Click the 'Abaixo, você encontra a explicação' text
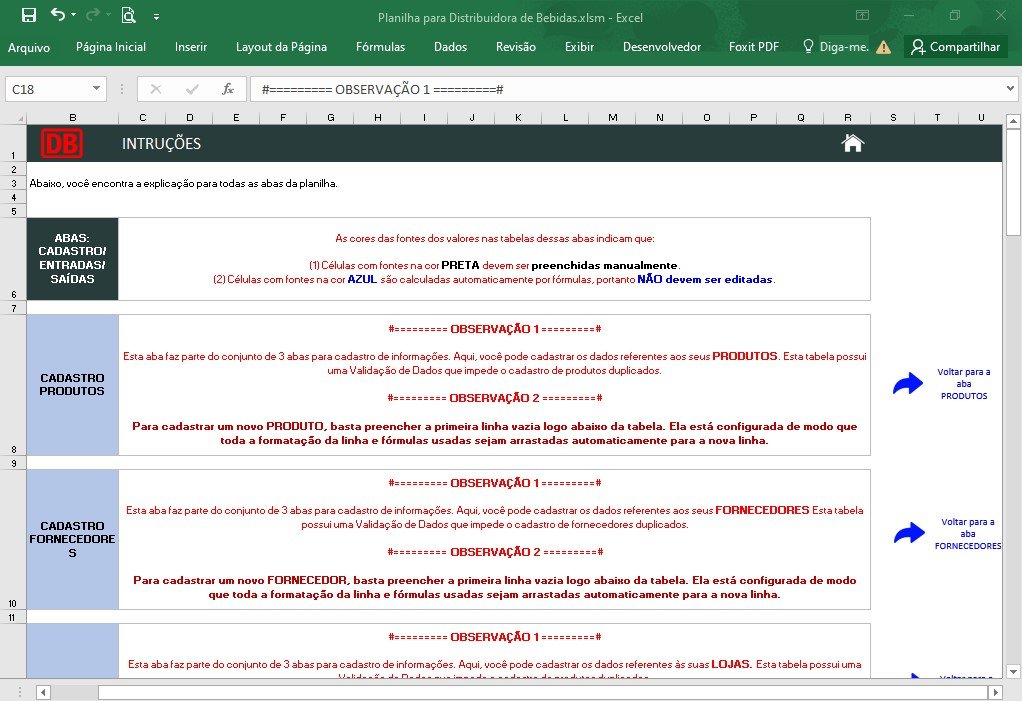The height and width of the screenshot is (701, 1022). click(x=183, y=184)
